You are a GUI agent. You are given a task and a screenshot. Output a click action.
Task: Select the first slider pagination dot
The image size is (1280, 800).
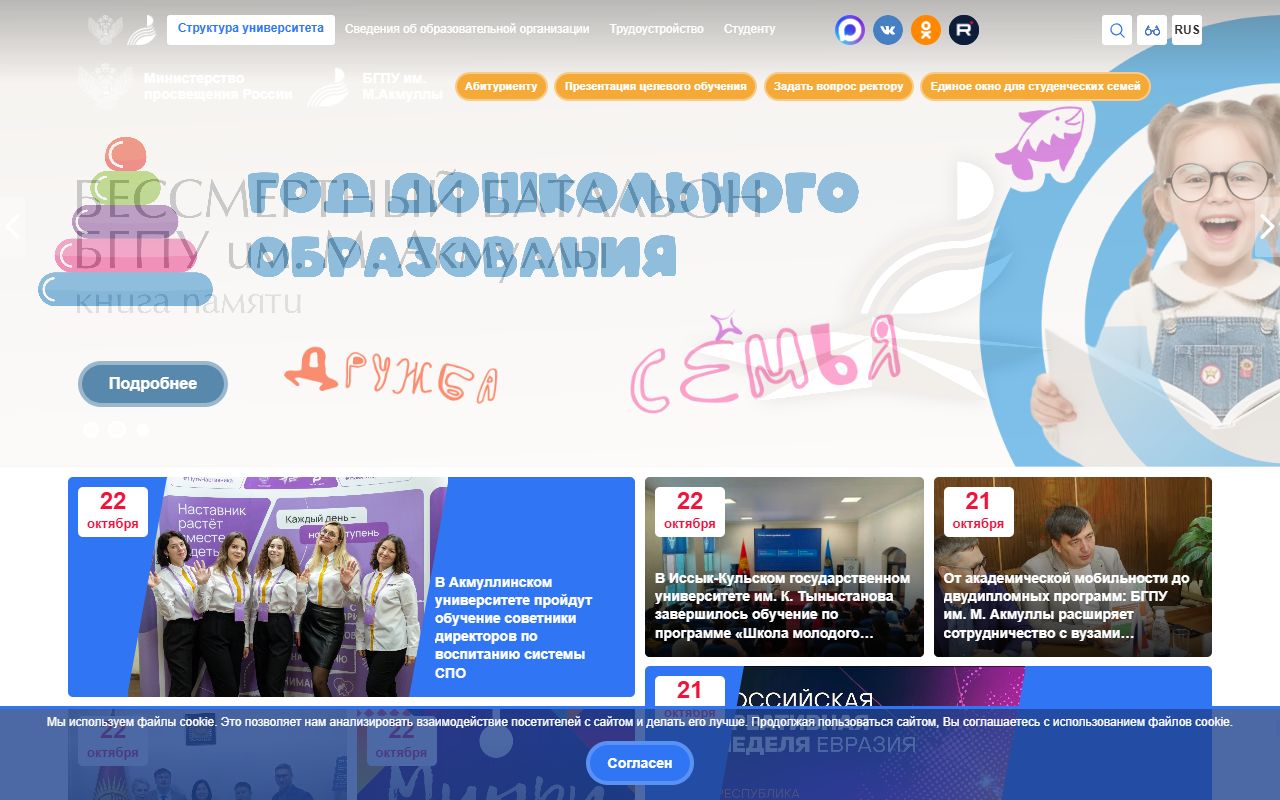tap(91, 430)
